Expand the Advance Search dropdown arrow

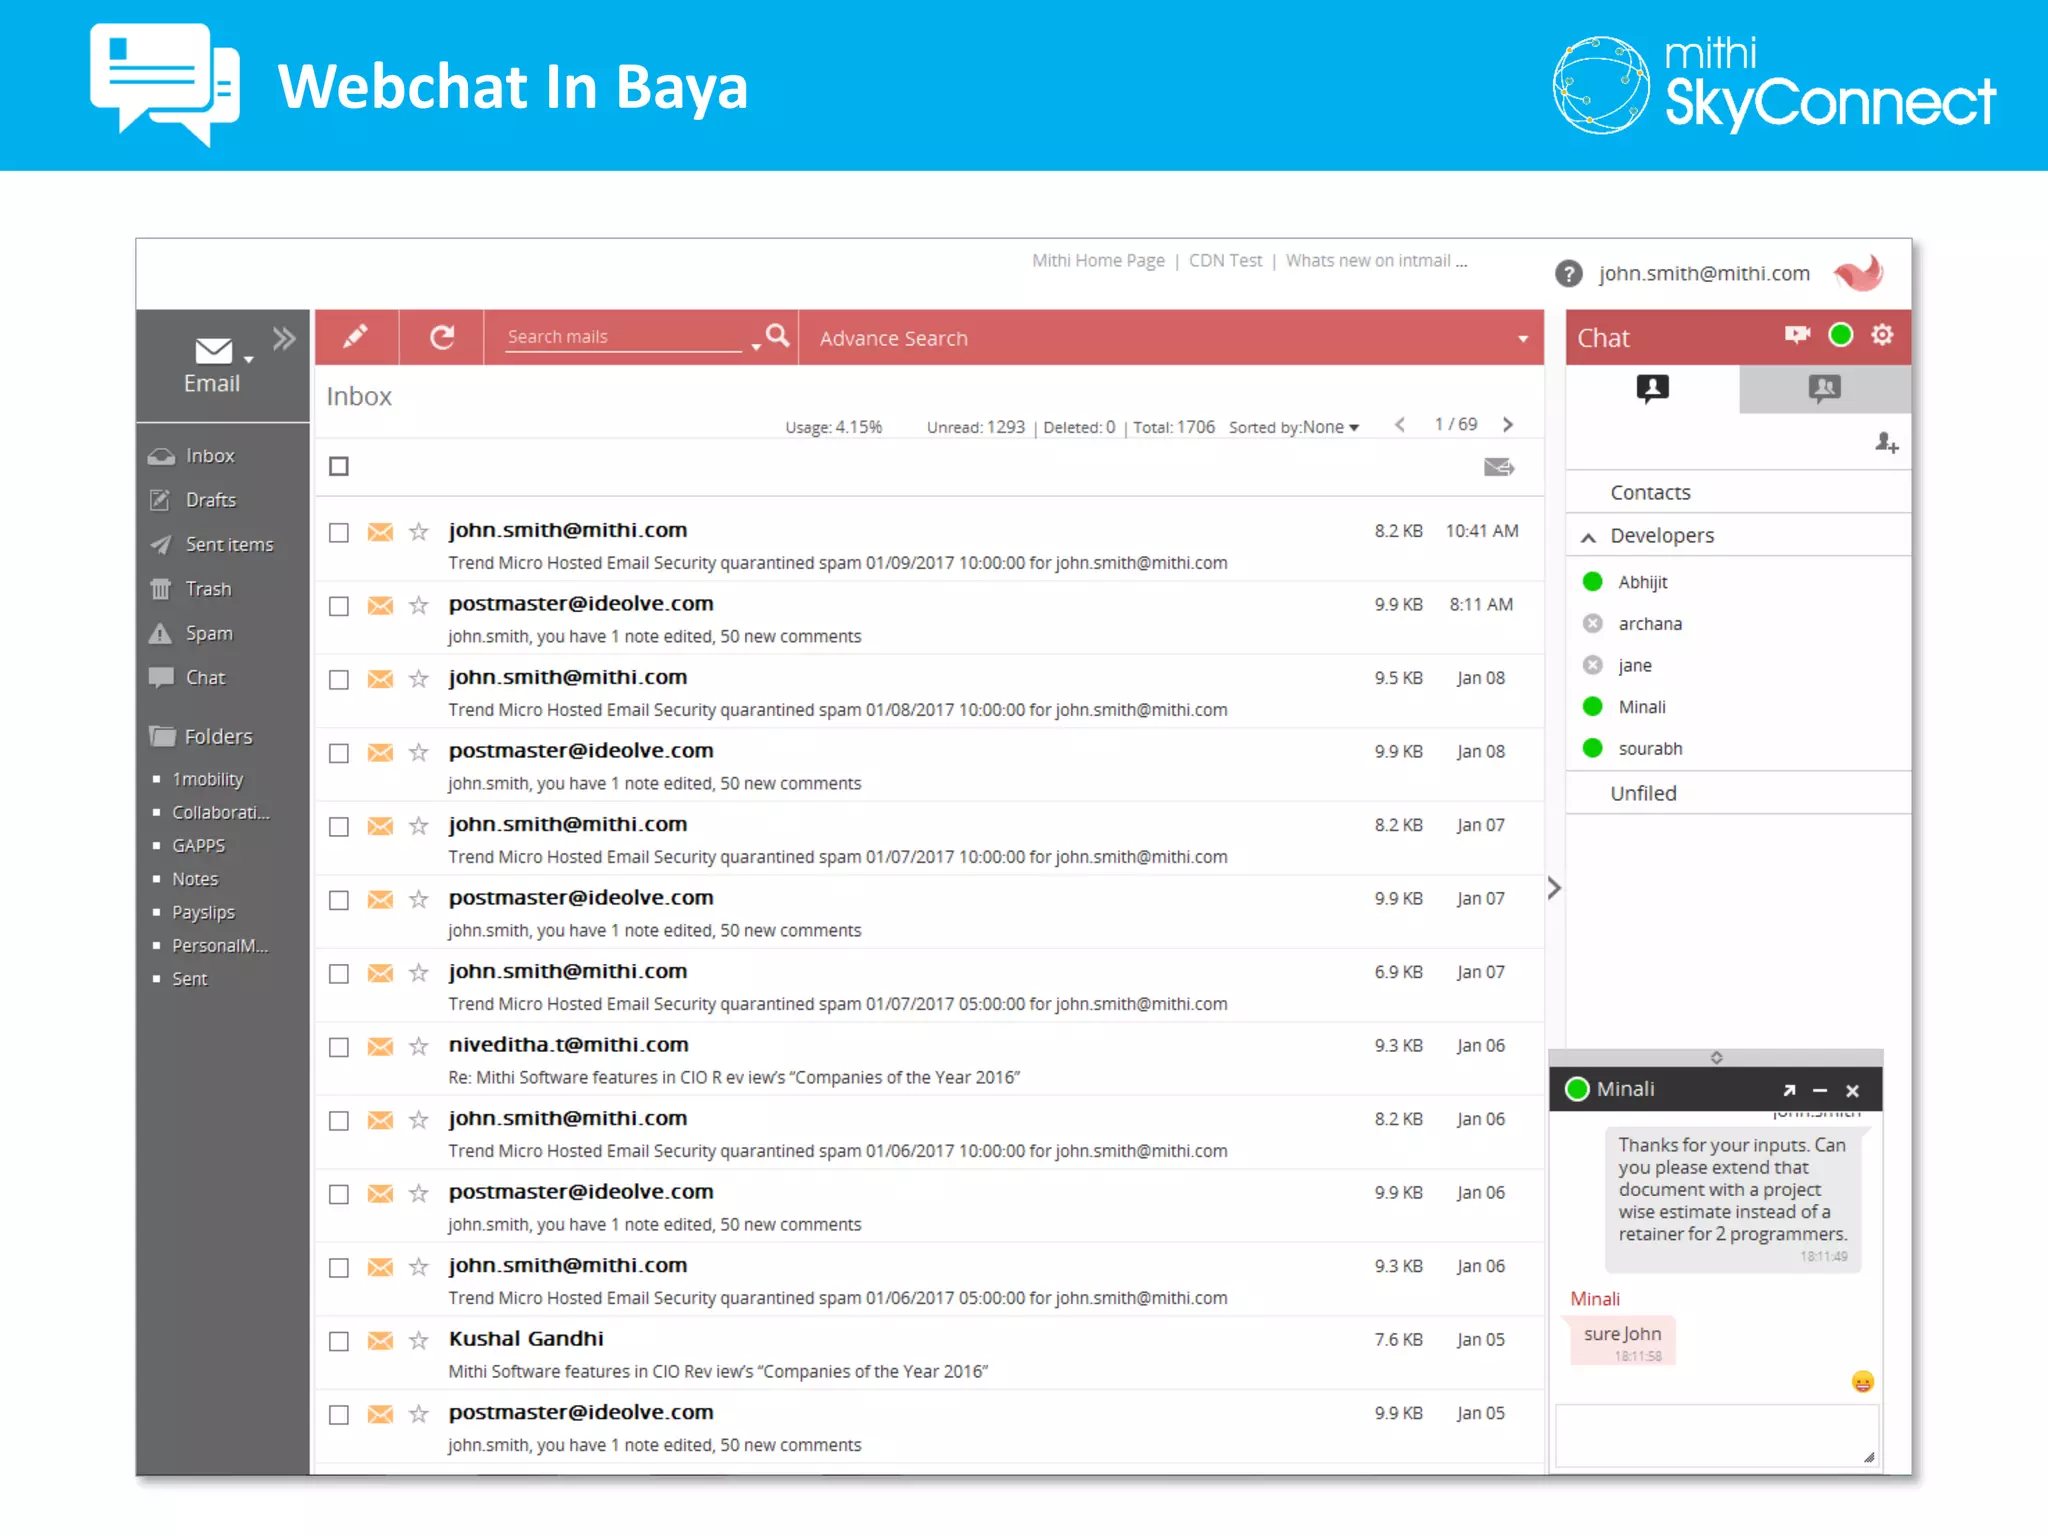(1522, 339)
